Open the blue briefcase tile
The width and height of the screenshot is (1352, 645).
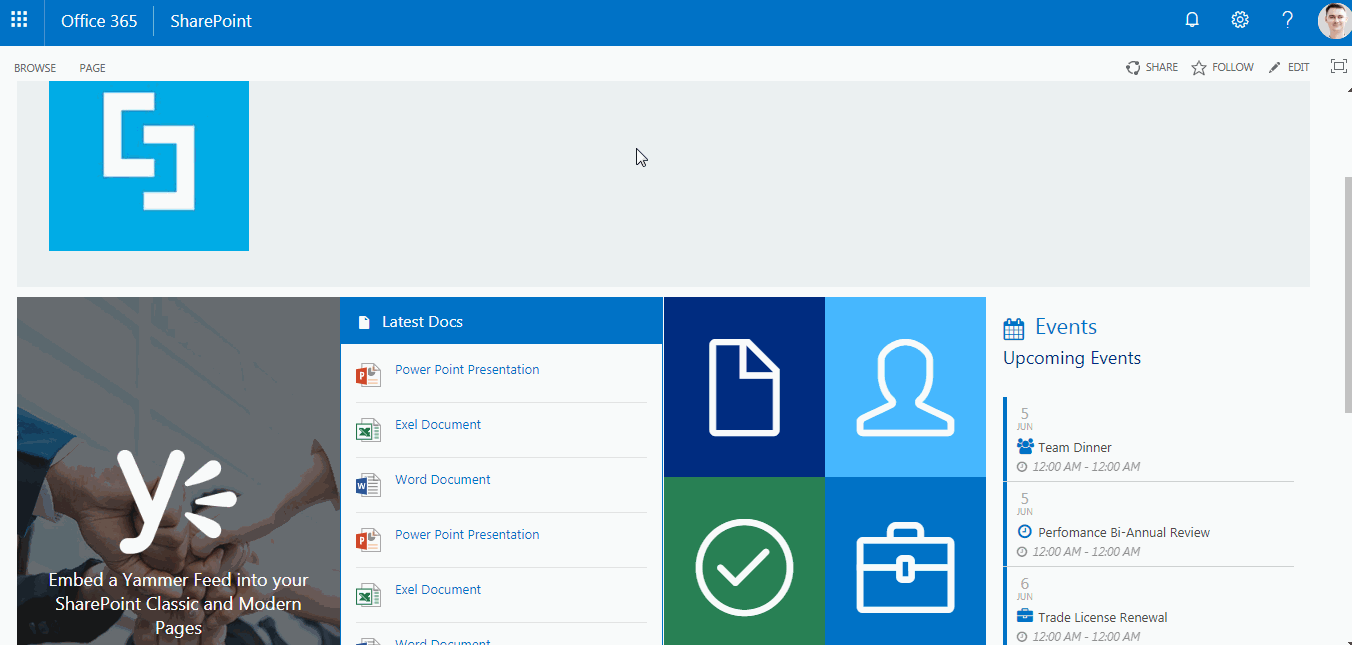pyautogui.click(x=905, y=567)
